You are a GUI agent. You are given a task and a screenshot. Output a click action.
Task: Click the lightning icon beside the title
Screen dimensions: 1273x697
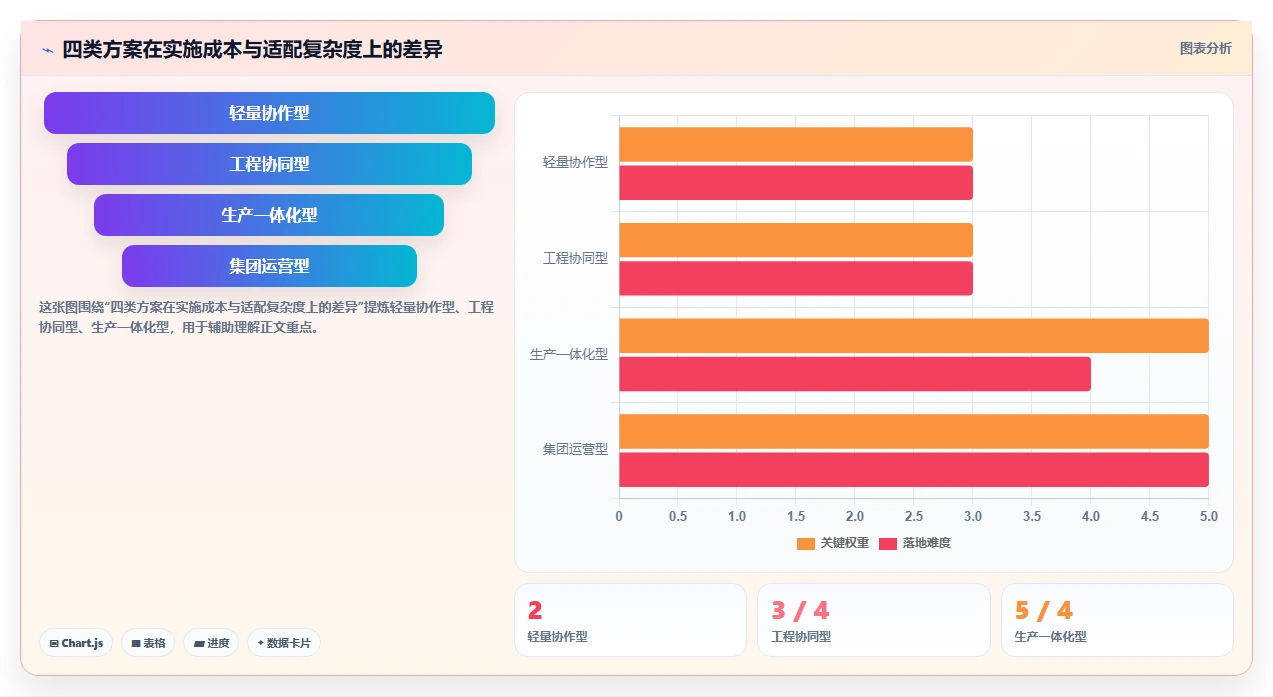coord(47,49)
